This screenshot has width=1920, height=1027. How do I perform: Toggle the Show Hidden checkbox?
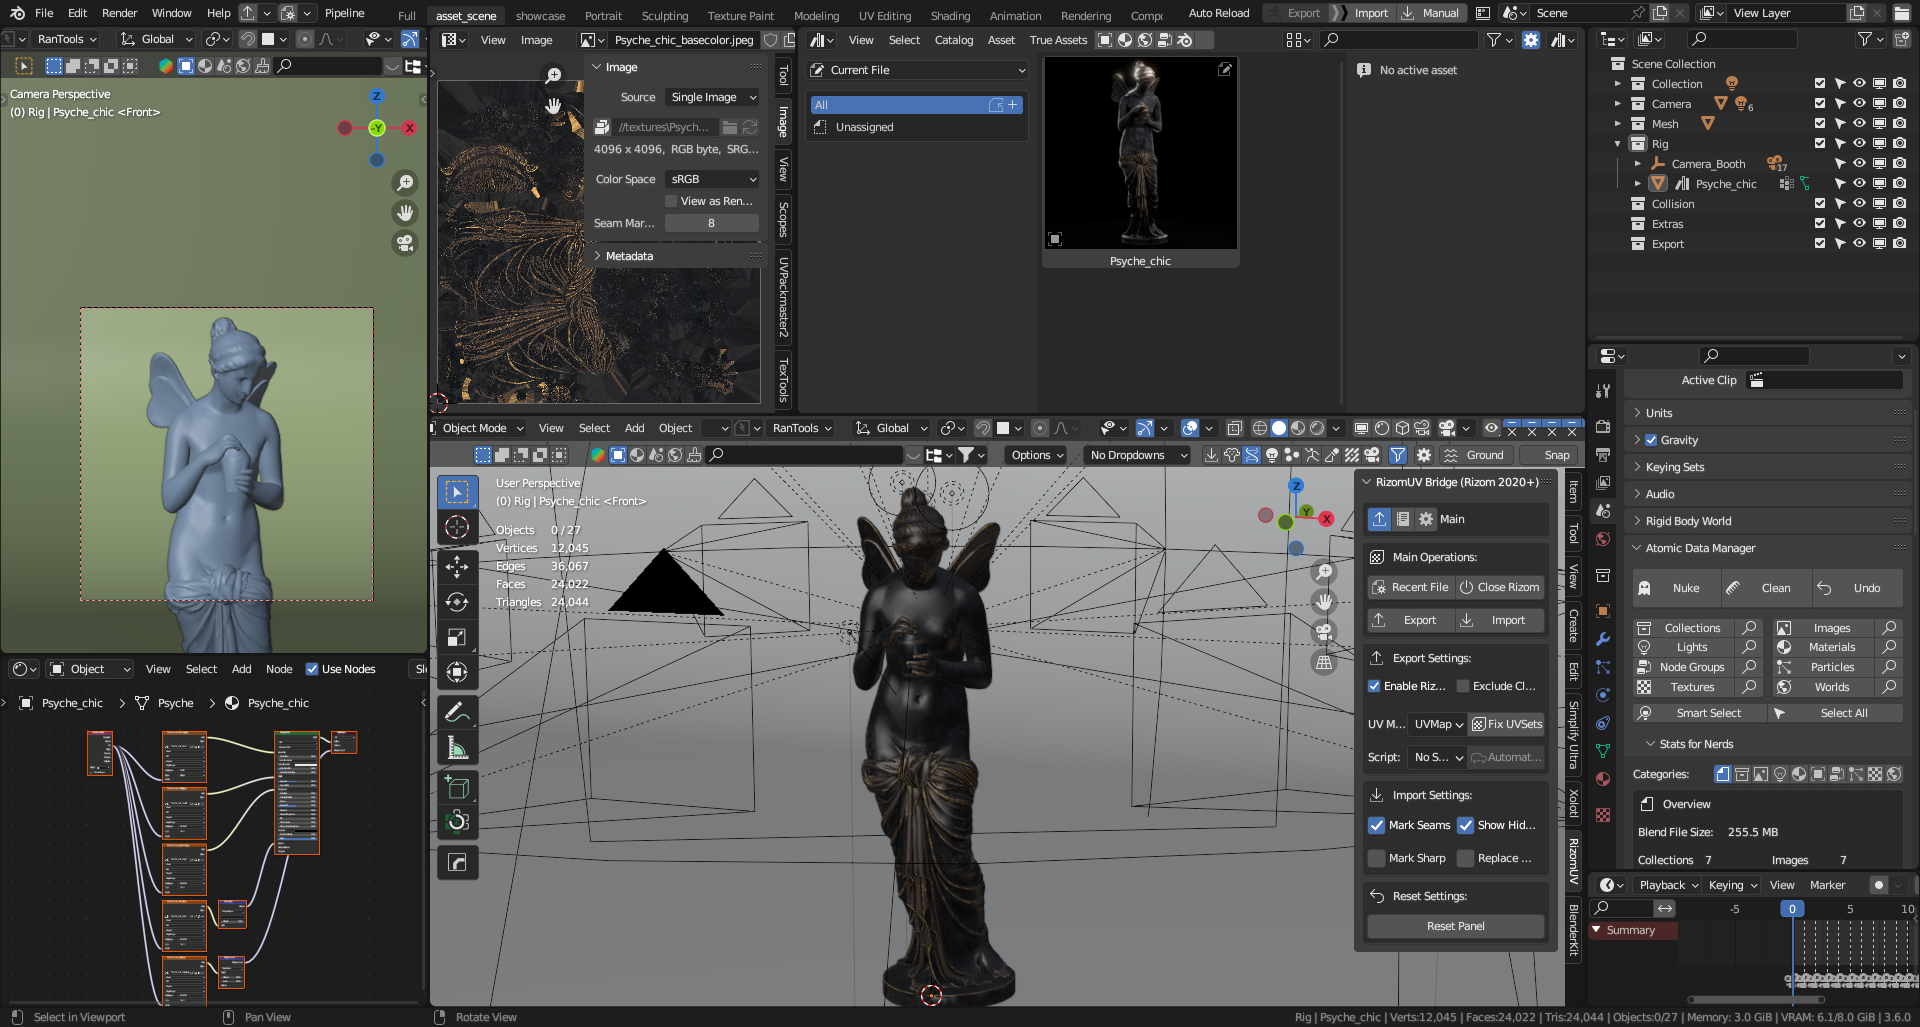pyautogui.click(x=1466, y=825)
